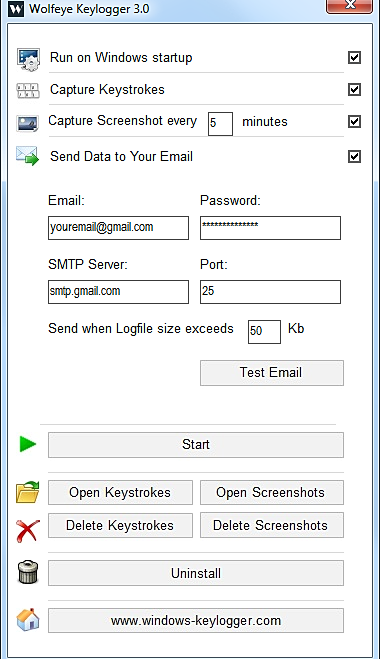Click the Test Email button
Viewport: 380px width, 659px height.
click(272, 373)
